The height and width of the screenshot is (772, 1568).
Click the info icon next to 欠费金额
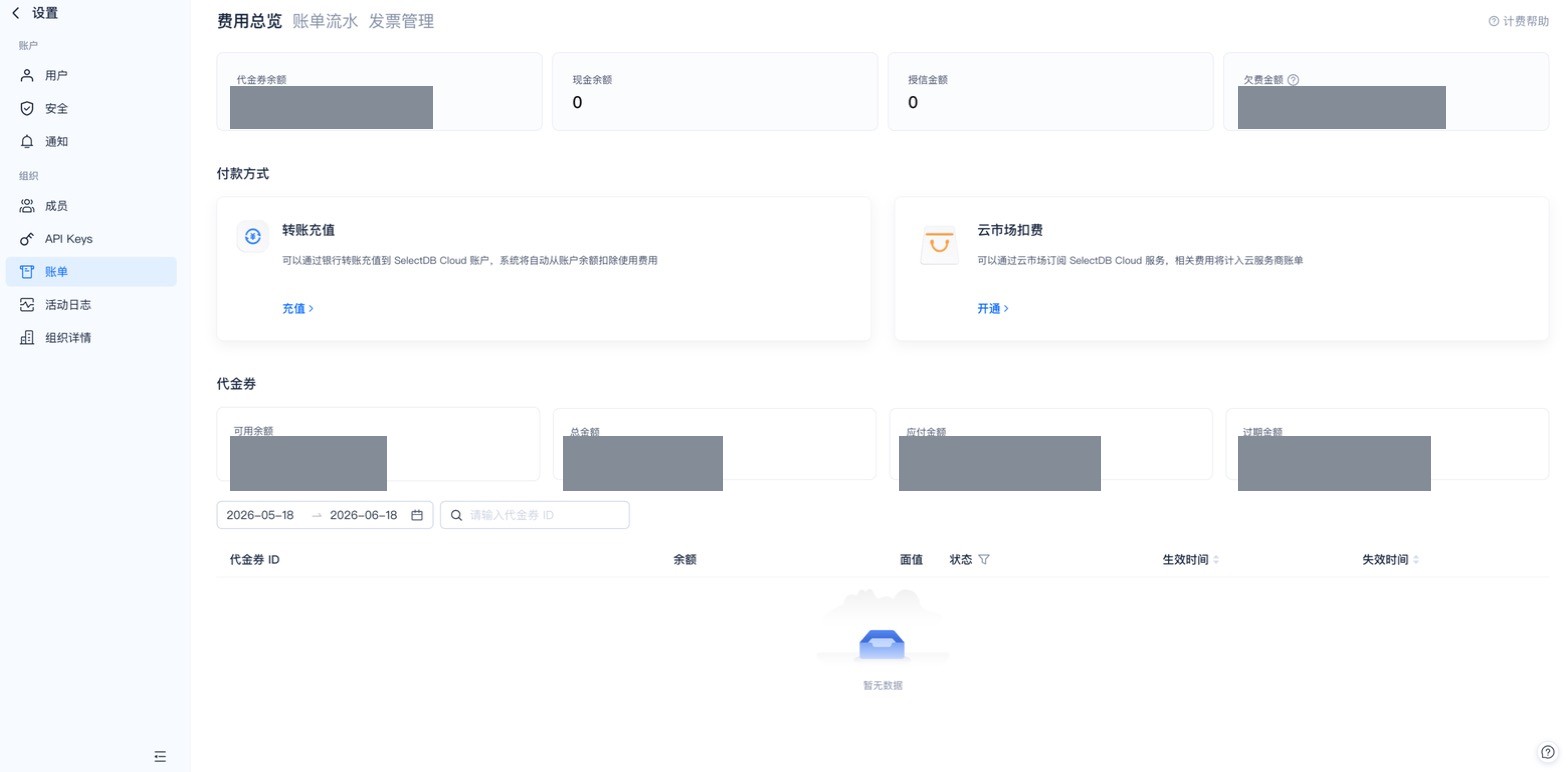pyautogui.click(x=1293, y=80)
